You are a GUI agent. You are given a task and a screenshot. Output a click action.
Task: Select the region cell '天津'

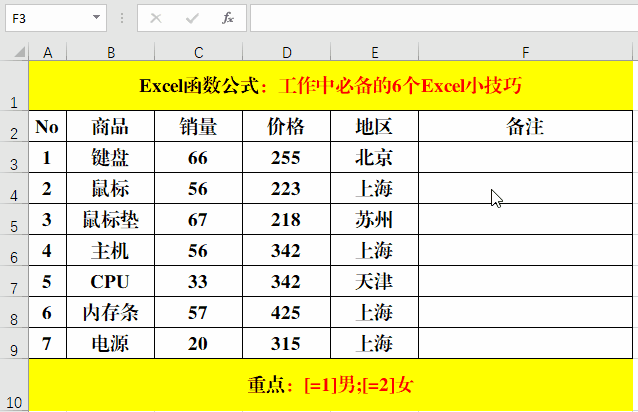click(x=375, y=281)
